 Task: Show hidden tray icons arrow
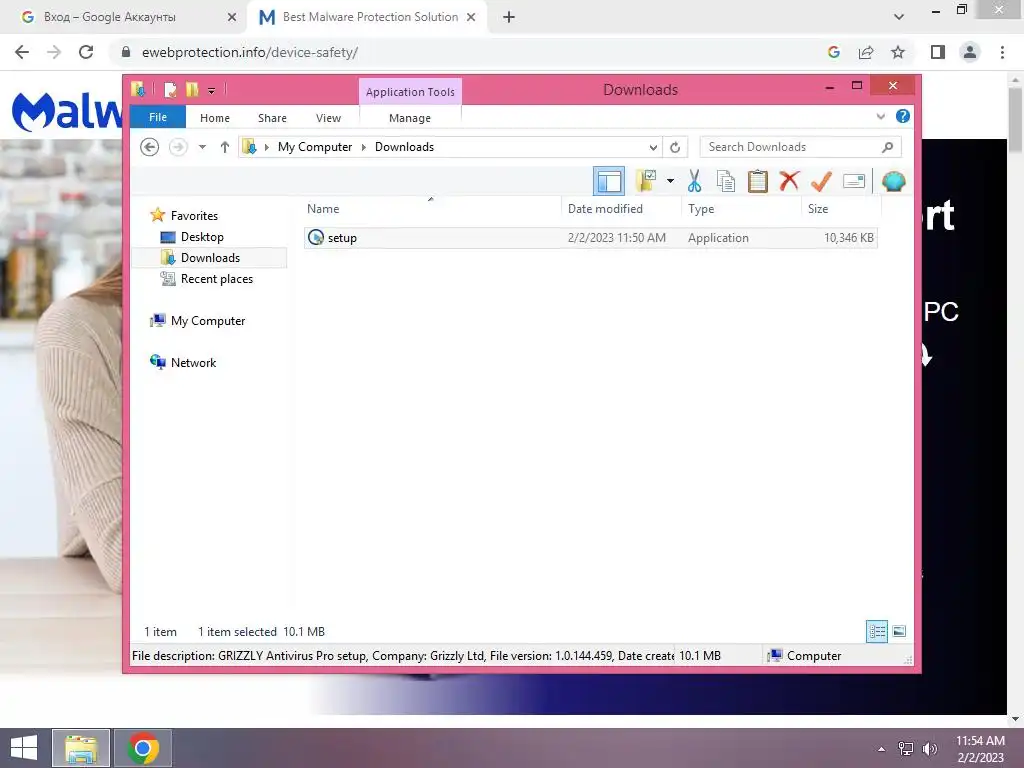coord(881,749)
